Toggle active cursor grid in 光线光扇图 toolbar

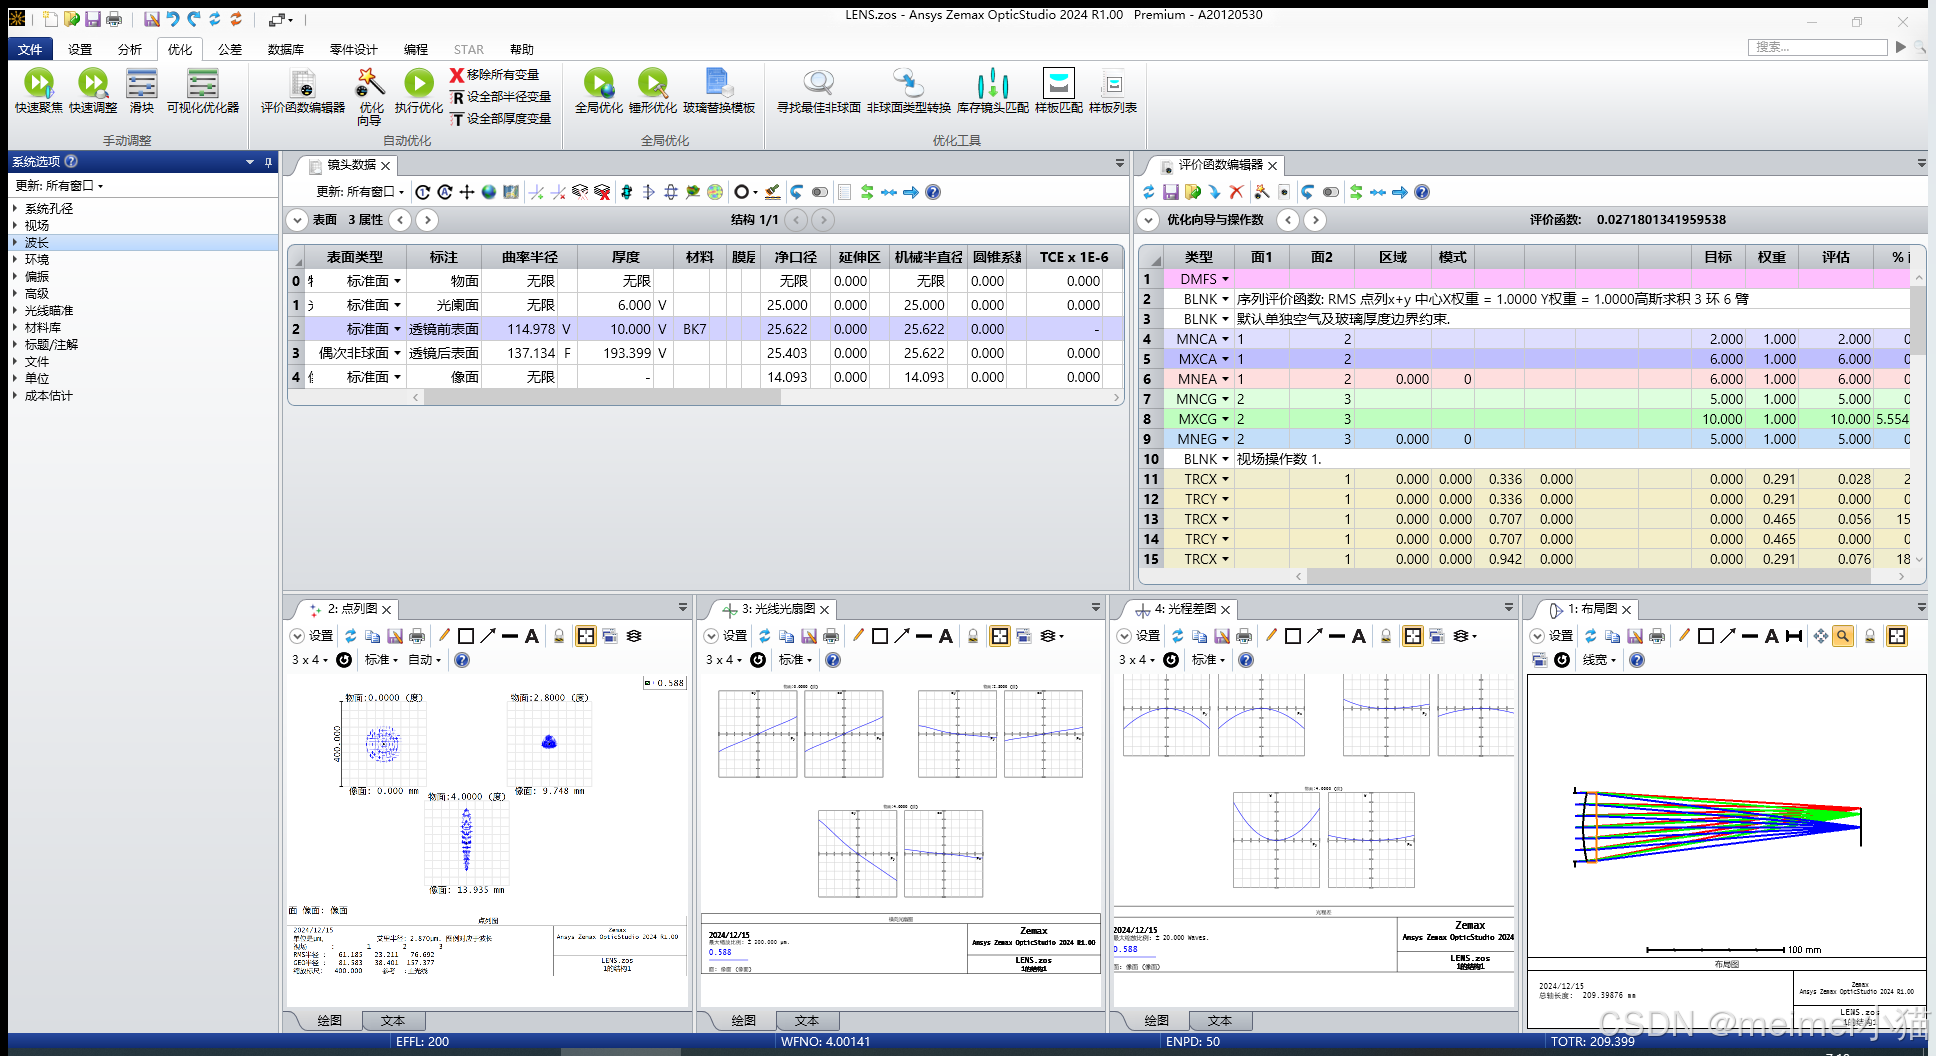coord(1000,636)
